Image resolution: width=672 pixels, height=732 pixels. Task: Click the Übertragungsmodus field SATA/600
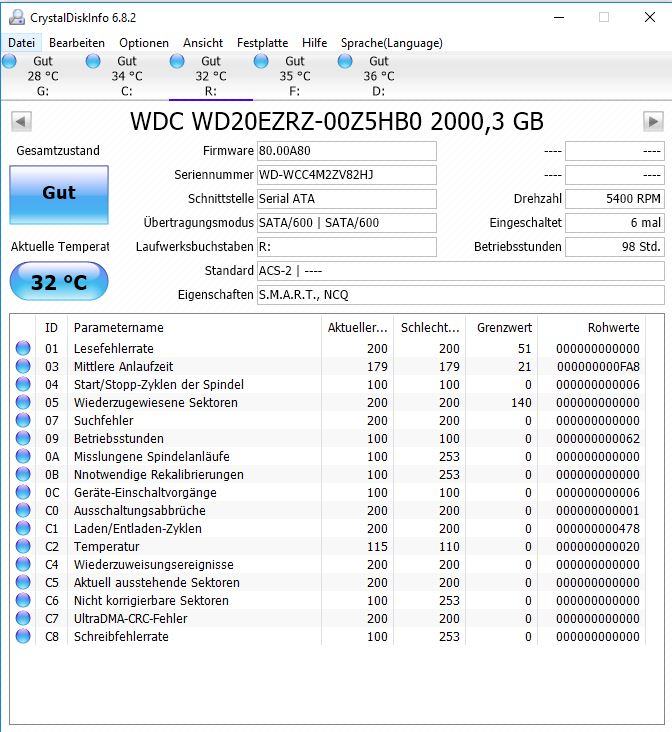pos(347,223)
